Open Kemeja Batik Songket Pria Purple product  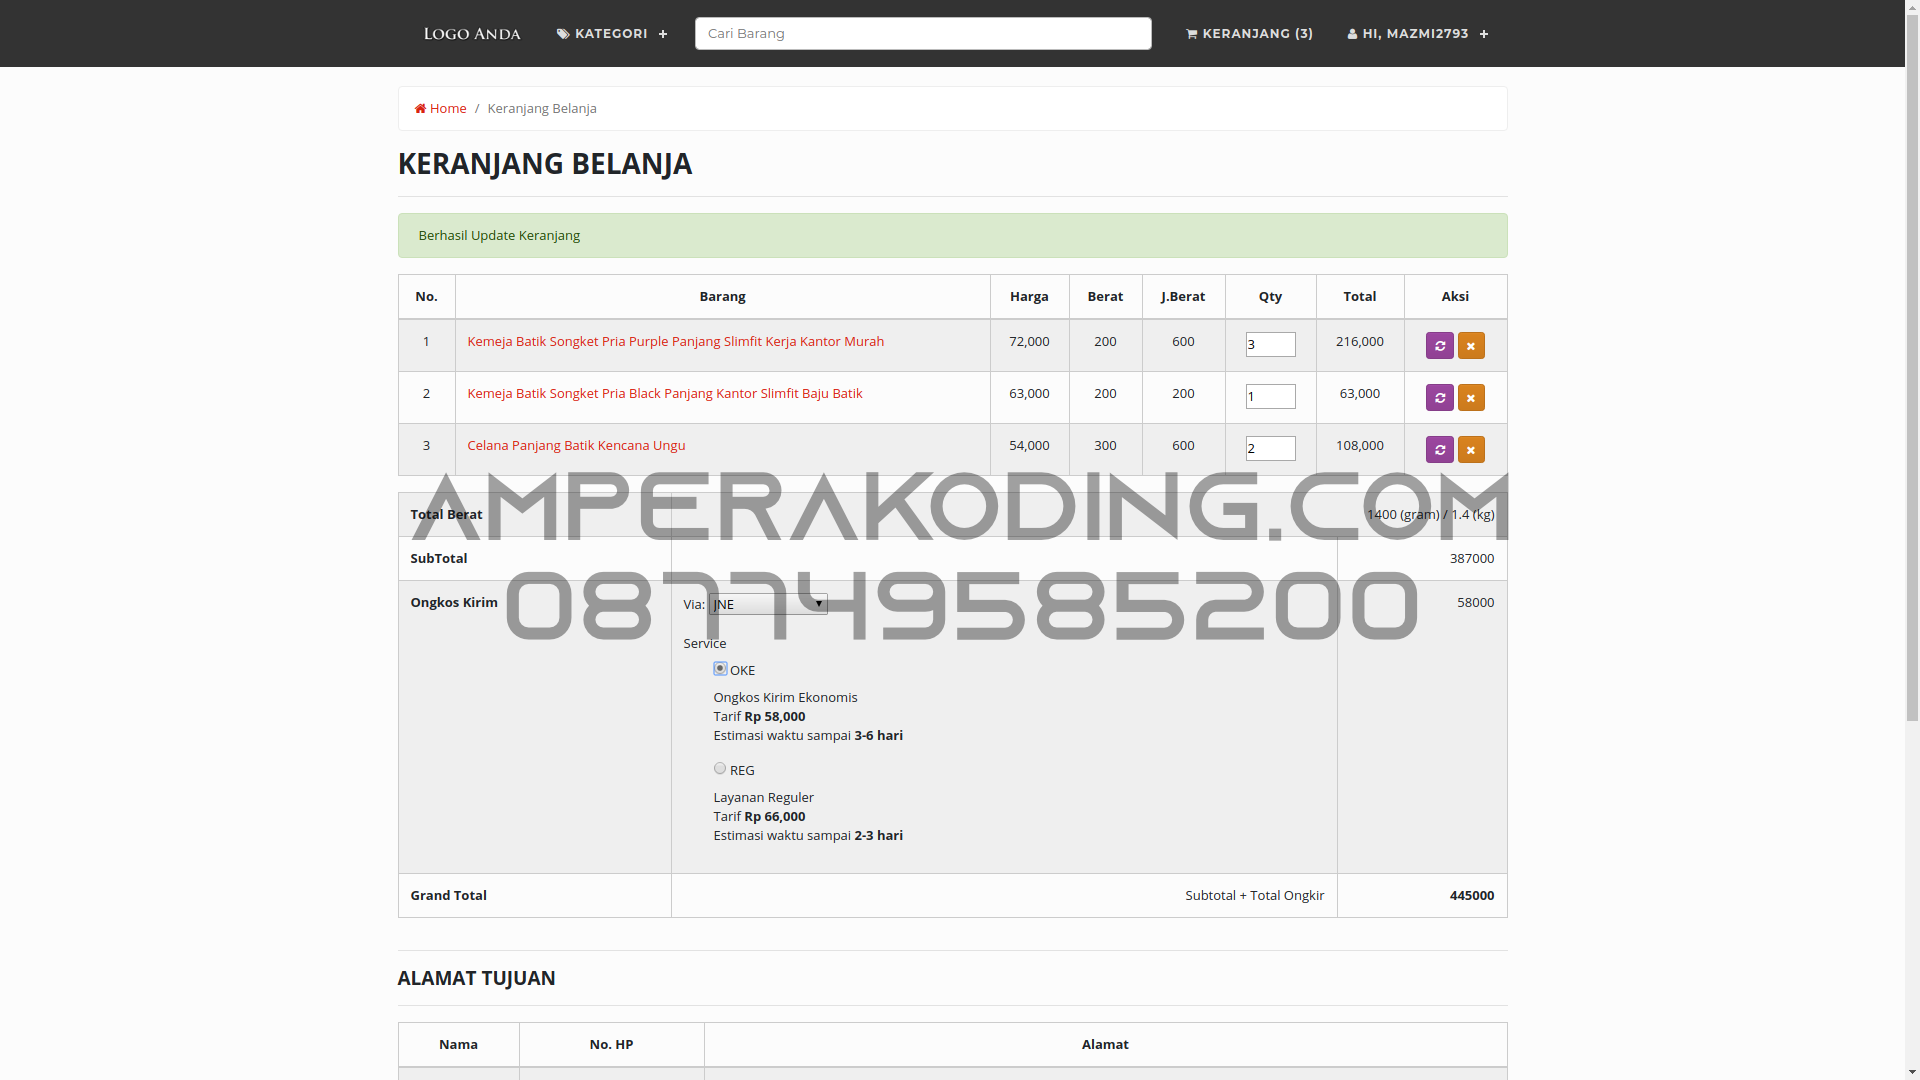tap(675, 341)
